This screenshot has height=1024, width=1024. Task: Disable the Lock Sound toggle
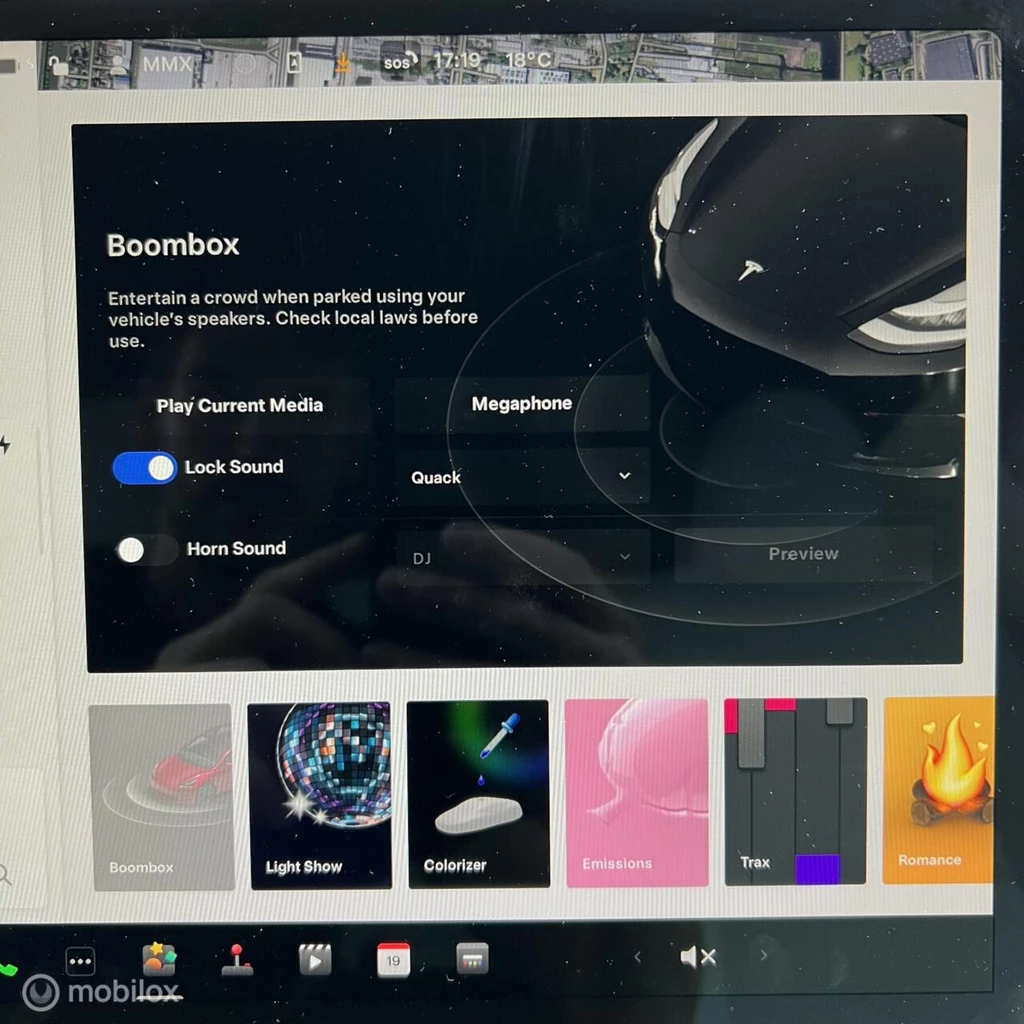point(145,467)
